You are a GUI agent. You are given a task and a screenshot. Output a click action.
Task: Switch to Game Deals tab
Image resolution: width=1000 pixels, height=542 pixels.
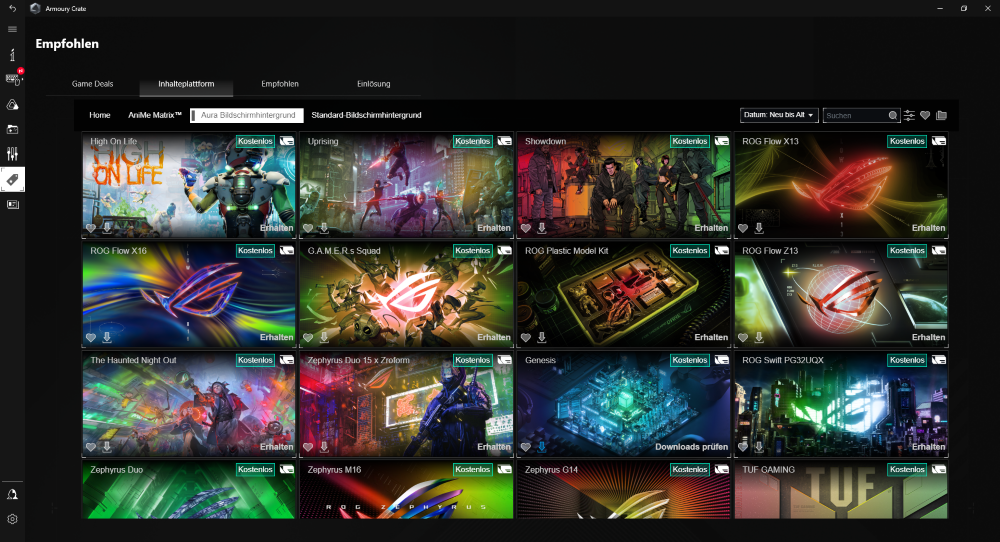point(92,84)
